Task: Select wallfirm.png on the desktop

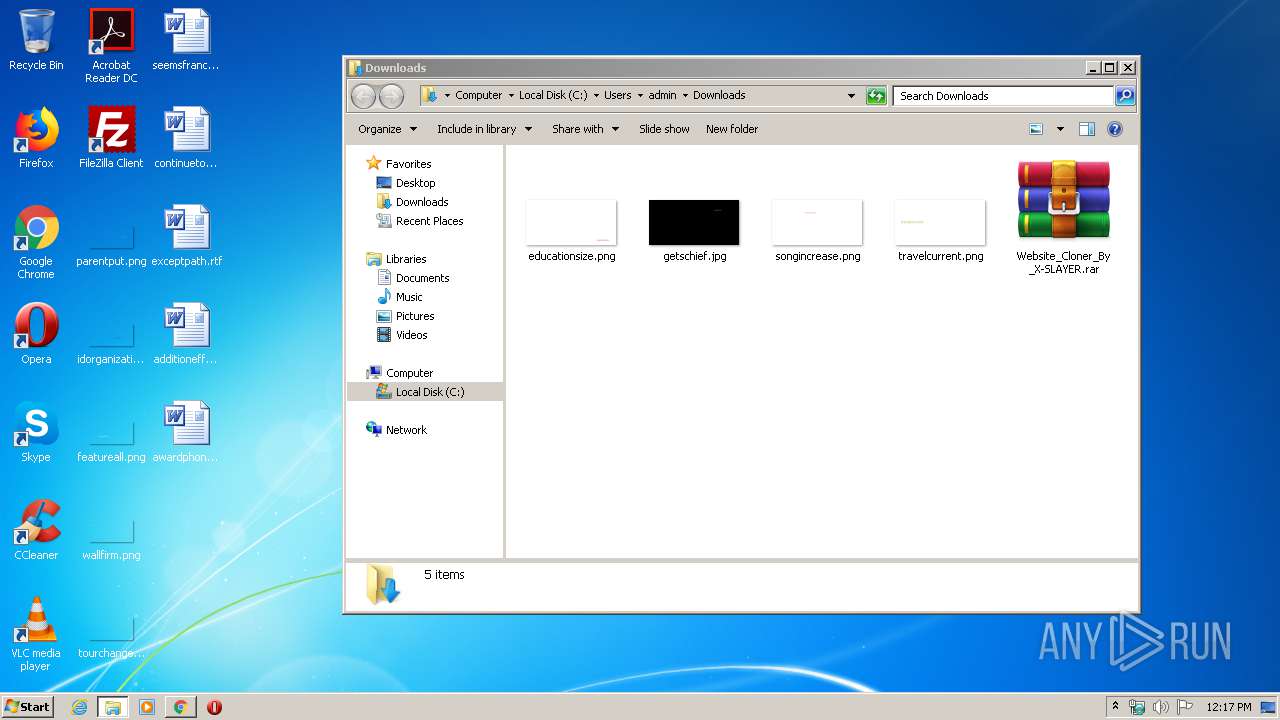Action: (111, 540)
